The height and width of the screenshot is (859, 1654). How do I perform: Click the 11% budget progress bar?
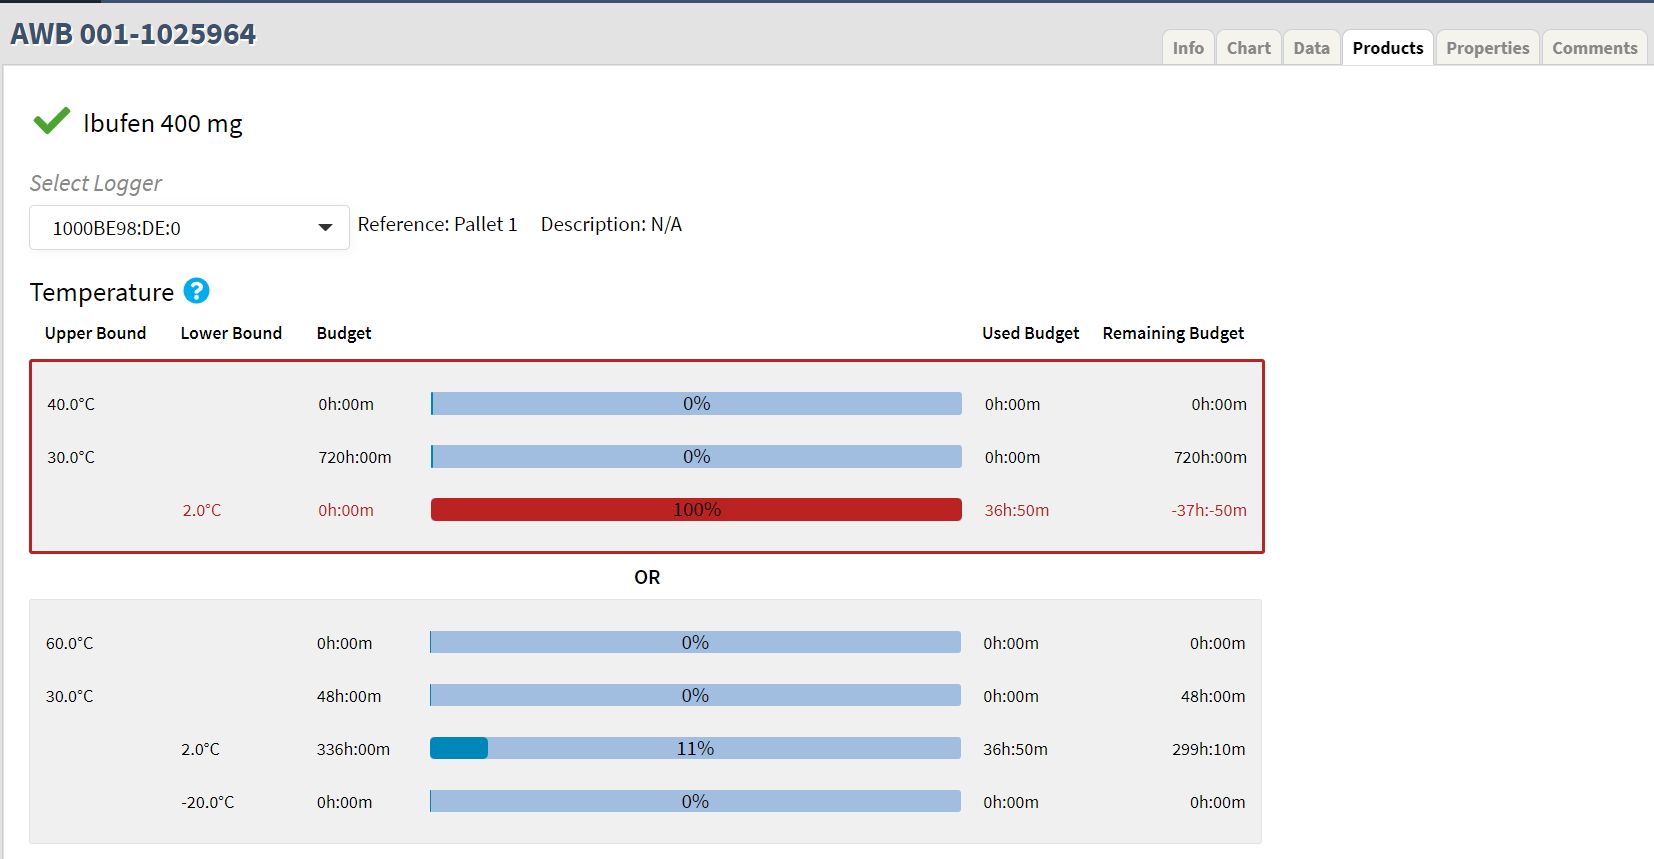[x=695, y=748]
